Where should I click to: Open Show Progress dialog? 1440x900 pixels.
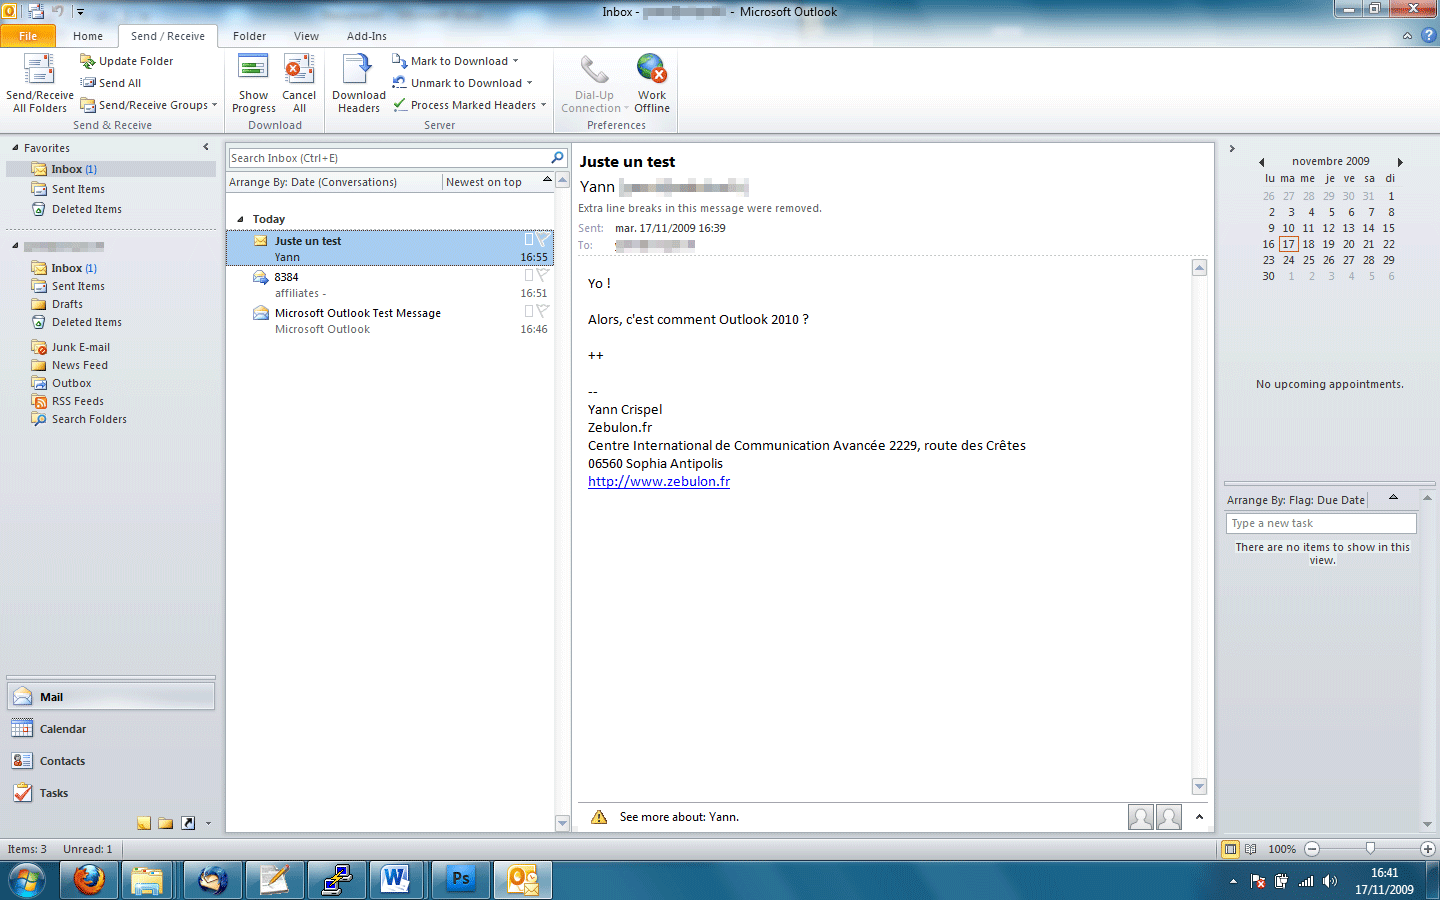click(x=254, y=84)
